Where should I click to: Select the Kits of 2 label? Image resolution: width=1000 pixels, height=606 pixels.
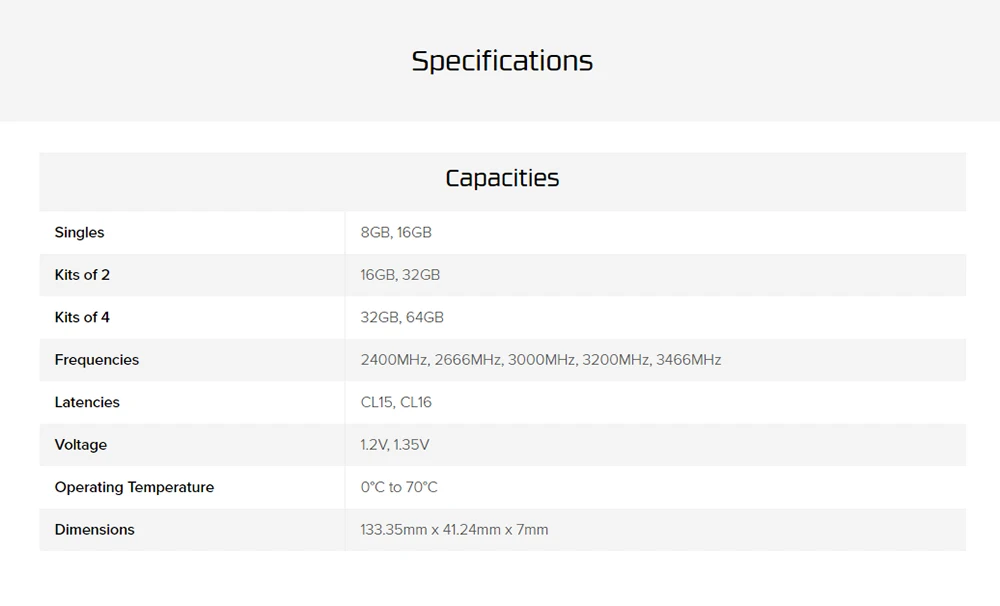click(82, 275)
